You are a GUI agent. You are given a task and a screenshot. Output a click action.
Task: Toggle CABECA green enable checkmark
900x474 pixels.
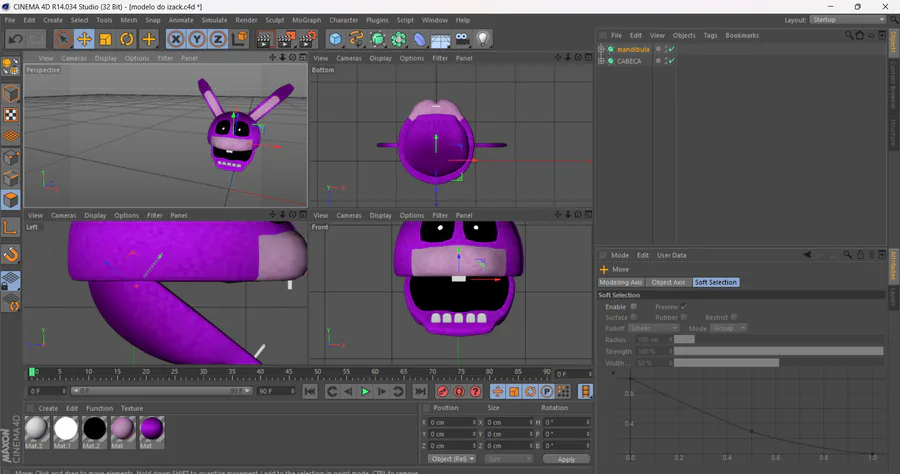pyautogui.click(x=672, y=61)
